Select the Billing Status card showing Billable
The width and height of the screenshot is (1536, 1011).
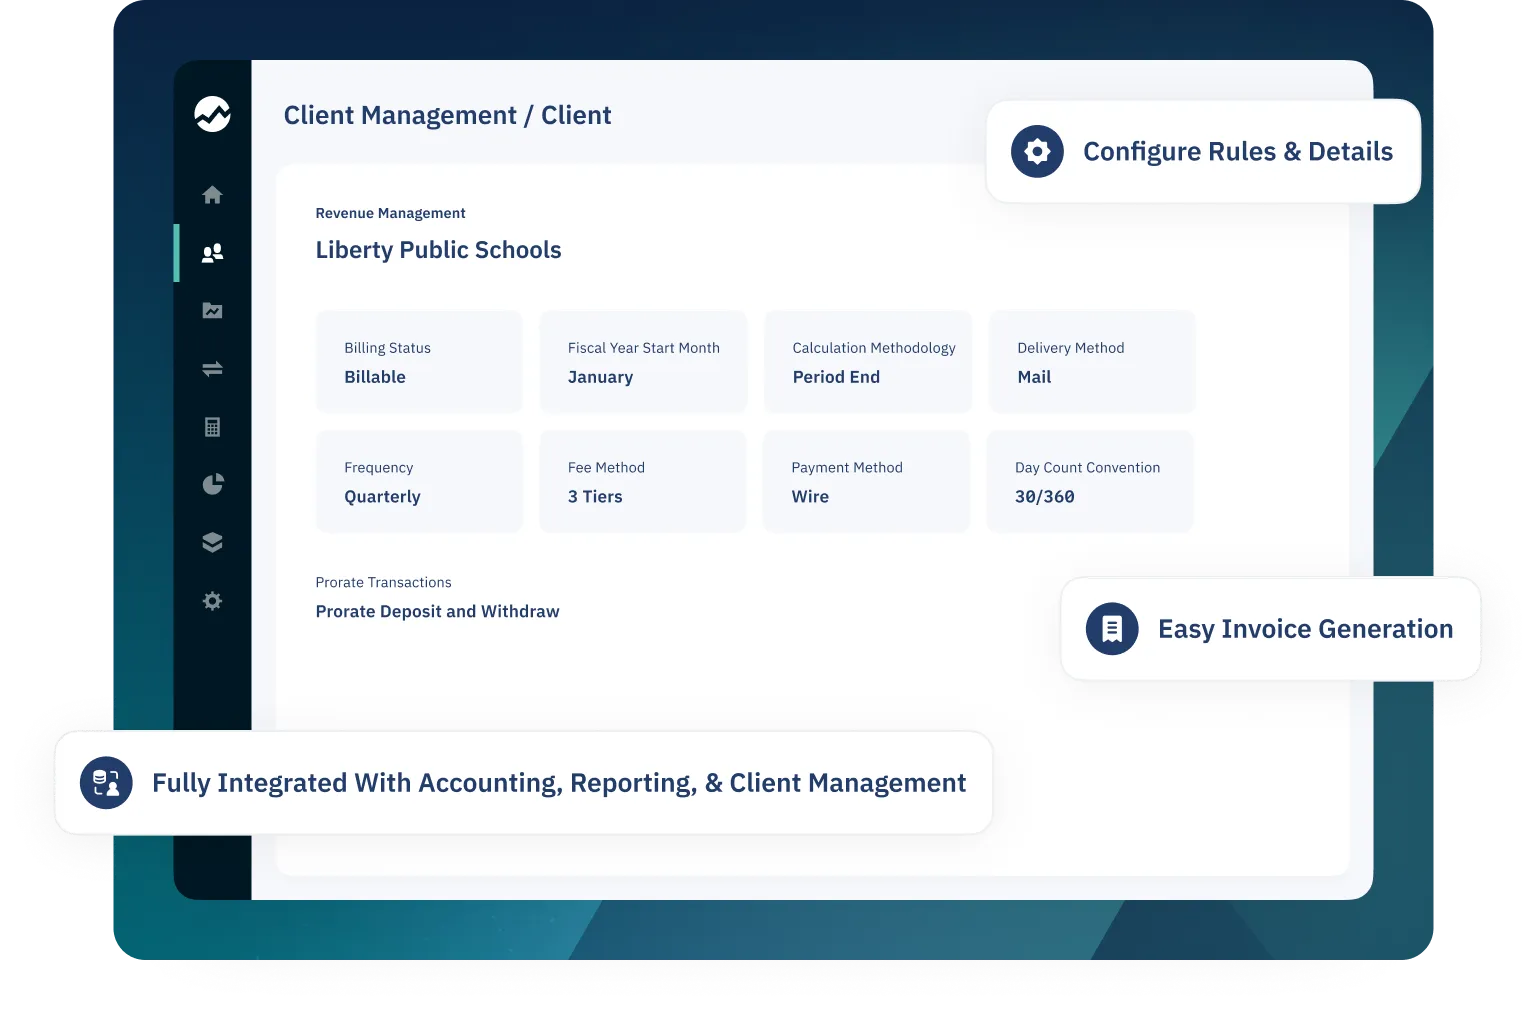click(419, 361)
